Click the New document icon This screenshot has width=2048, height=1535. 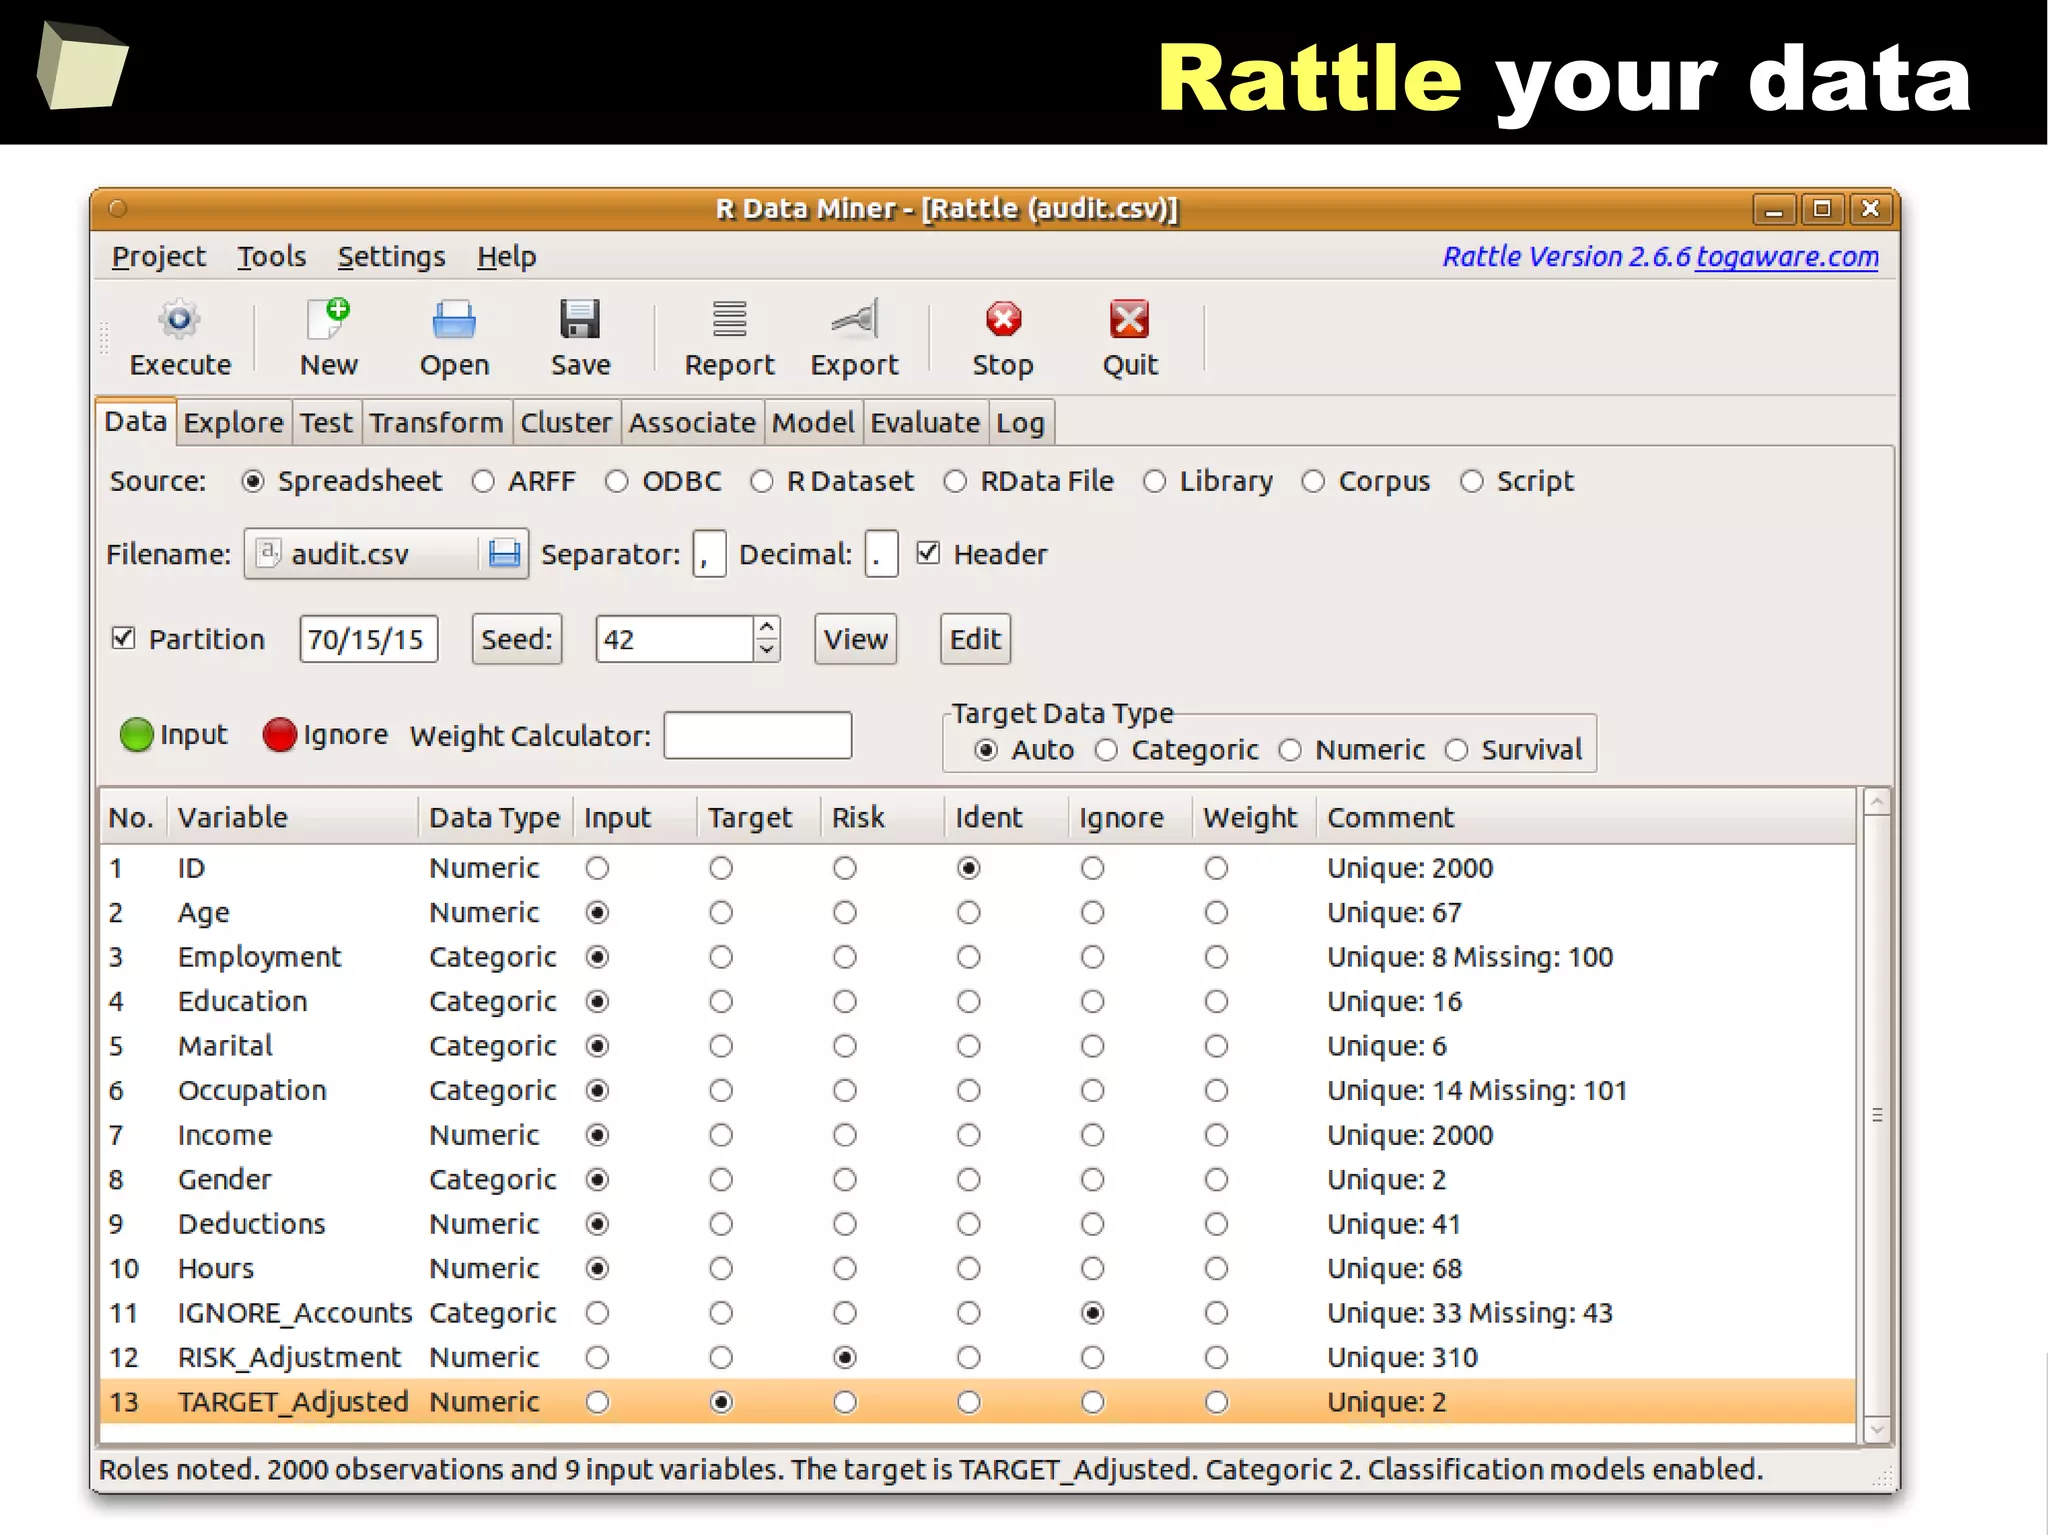point(328,320)
